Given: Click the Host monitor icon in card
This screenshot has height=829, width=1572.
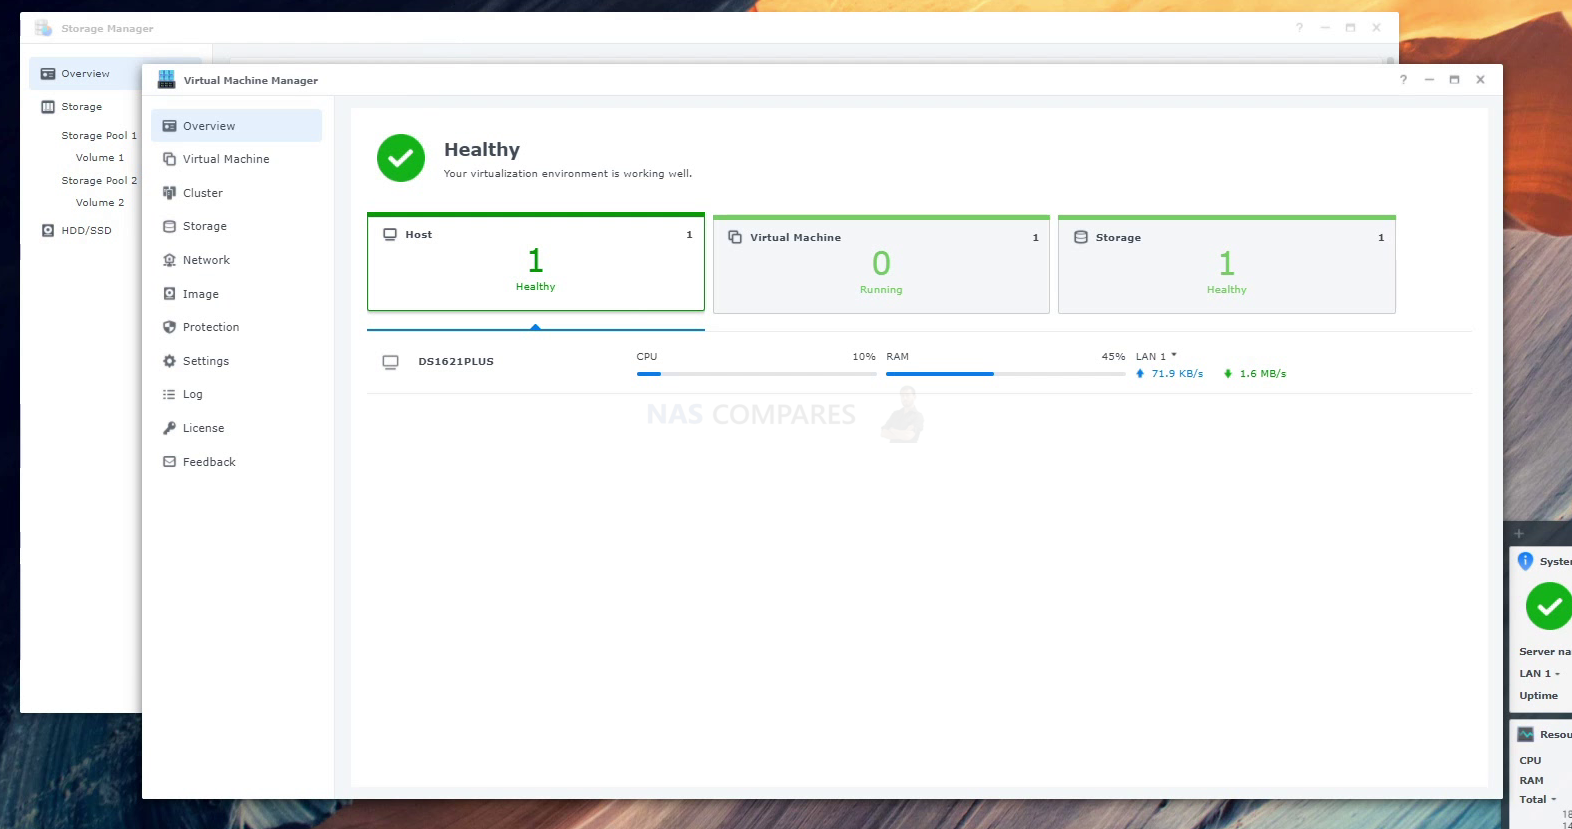Looking at the screenshot, I should [x=390, y=234].
